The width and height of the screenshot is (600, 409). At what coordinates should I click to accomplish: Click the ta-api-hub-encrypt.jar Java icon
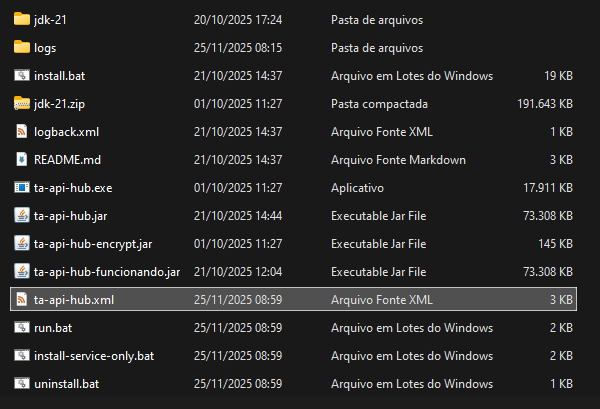[x=22, y=243]
